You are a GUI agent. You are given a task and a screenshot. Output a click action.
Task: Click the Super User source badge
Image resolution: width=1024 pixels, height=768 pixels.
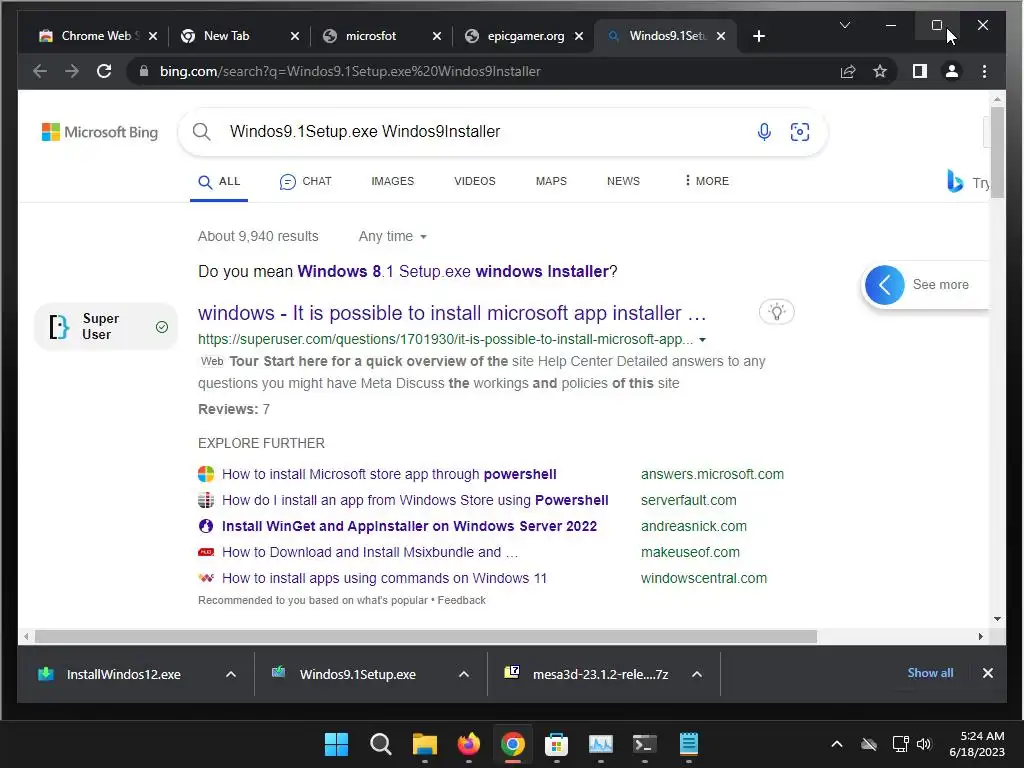[106, 327]
